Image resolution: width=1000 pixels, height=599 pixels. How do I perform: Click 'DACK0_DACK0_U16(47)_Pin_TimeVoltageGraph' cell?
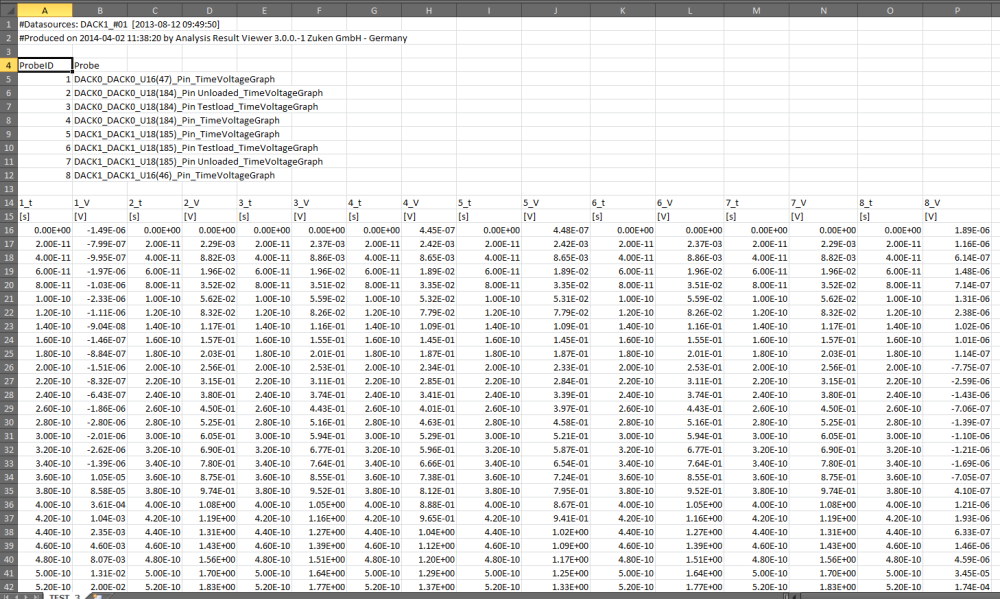pos(174,79)
